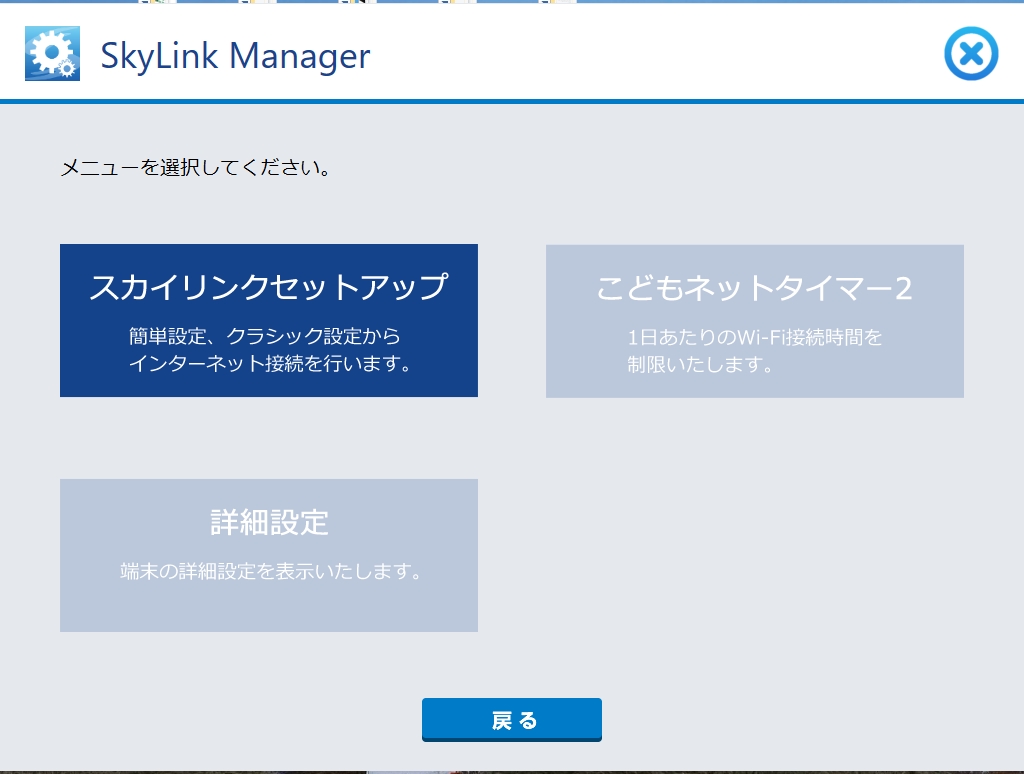Click the スカイリンクセットアップ heading text
The image size is (1024, 774).
tap(268, 287)
